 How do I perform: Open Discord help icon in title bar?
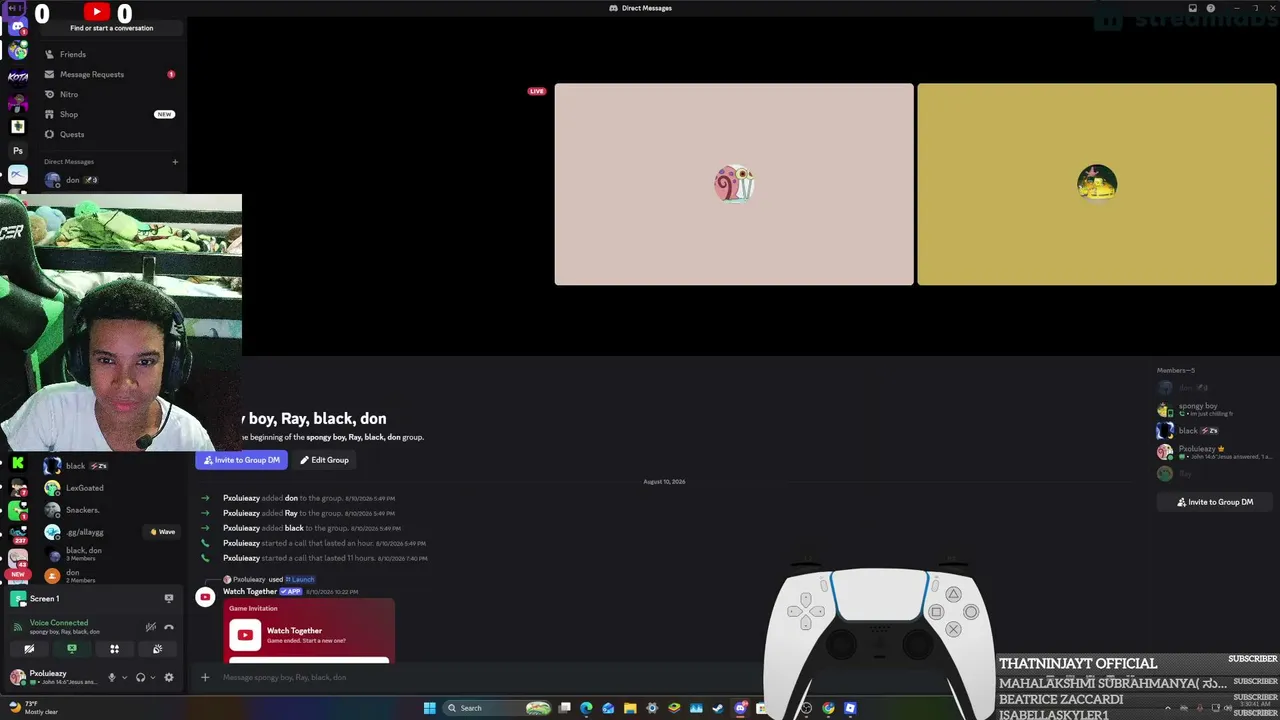pos(1211,8)
